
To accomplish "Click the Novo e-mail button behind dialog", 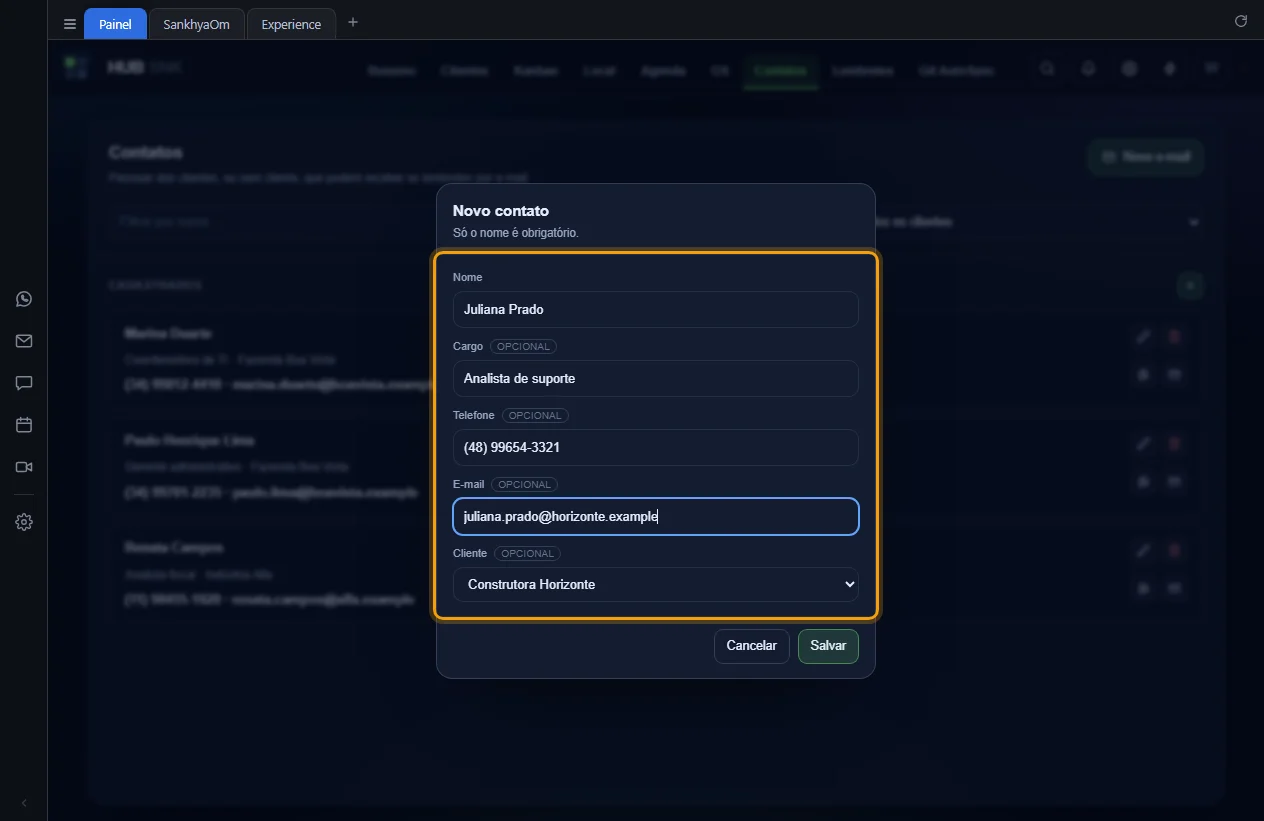I will point(1145,157).
